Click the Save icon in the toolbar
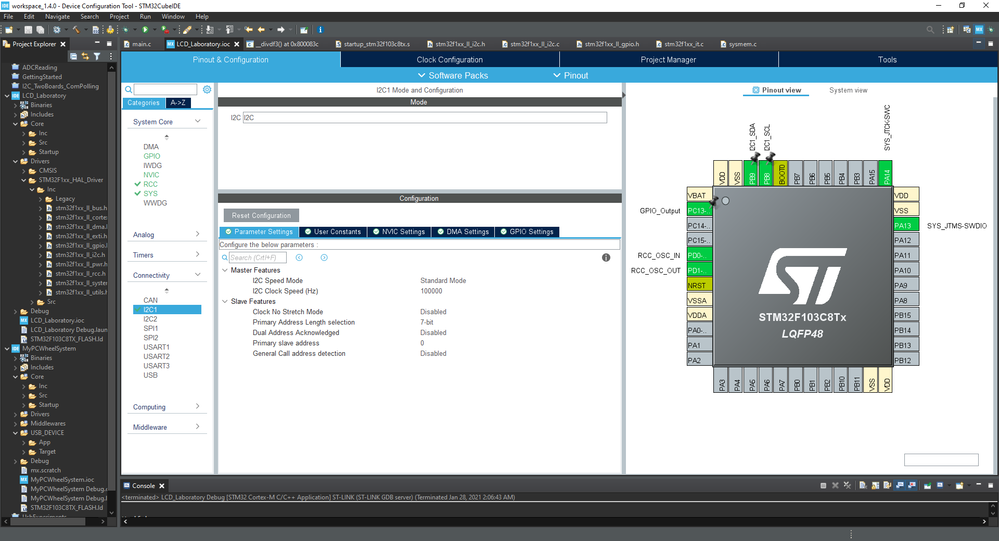The width and height of the screenshot is (999, 541). (28, 29)
